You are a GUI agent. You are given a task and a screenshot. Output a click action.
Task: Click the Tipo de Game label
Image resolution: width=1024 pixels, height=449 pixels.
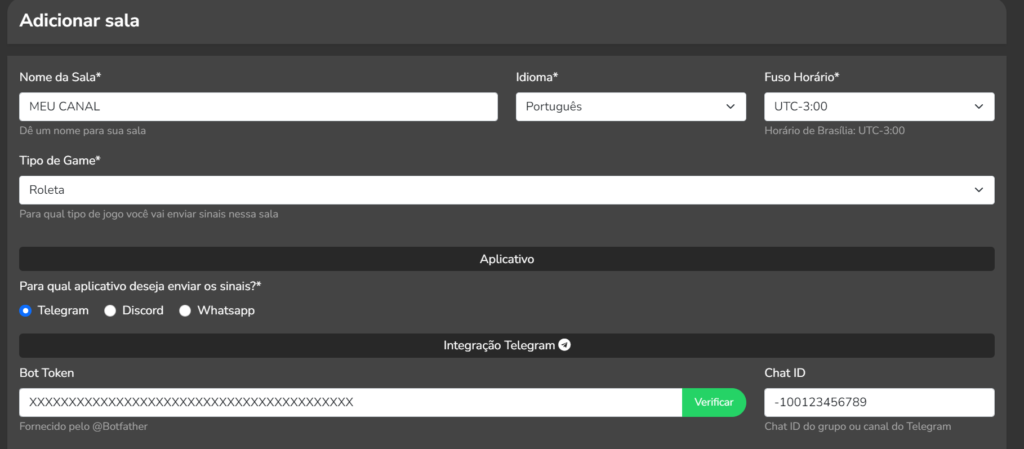tap(60, 160)
